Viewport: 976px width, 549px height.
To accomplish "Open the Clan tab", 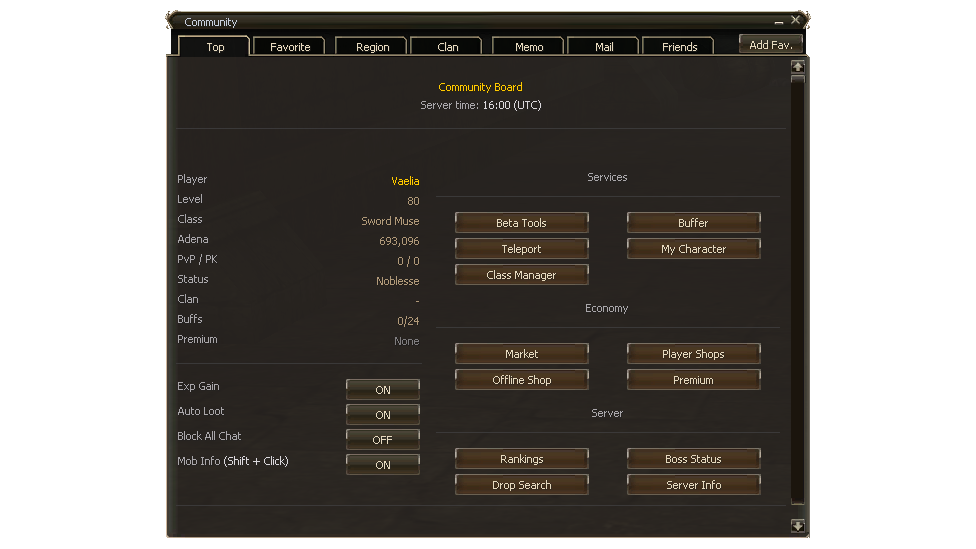I will [447, 47].
